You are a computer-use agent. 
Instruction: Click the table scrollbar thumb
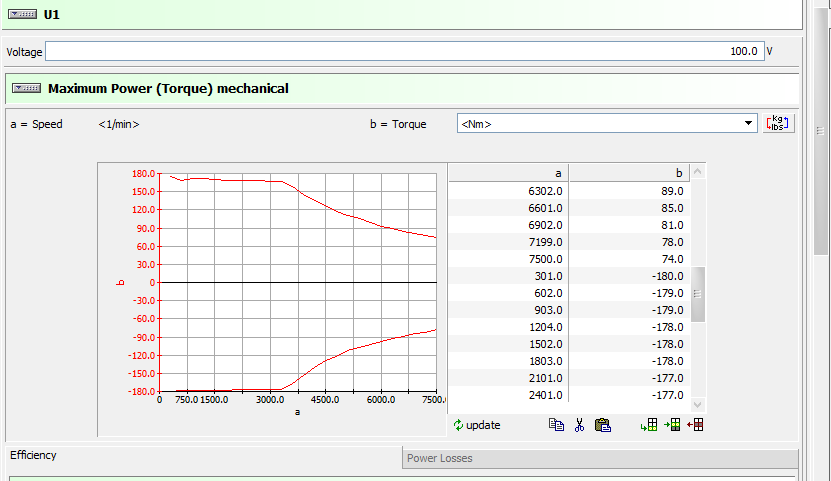(x=697, y=294)
